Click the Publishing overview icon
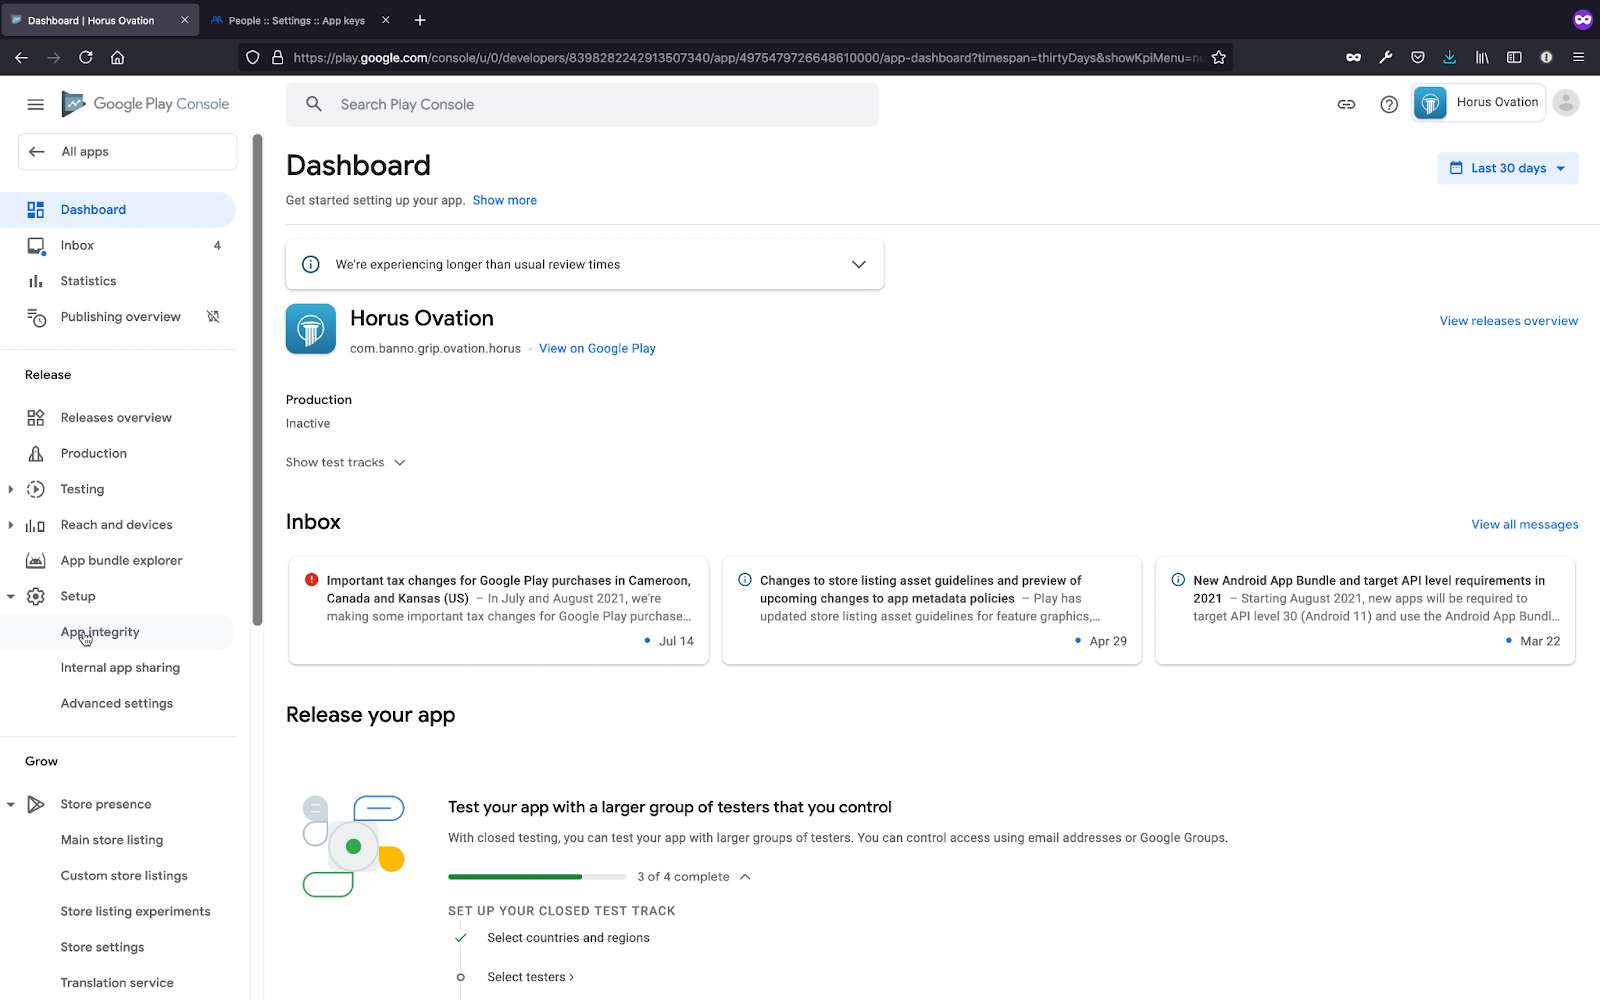Image resolution: width=1600 pixels, height=1000 pixels. (x=36, y=317)
